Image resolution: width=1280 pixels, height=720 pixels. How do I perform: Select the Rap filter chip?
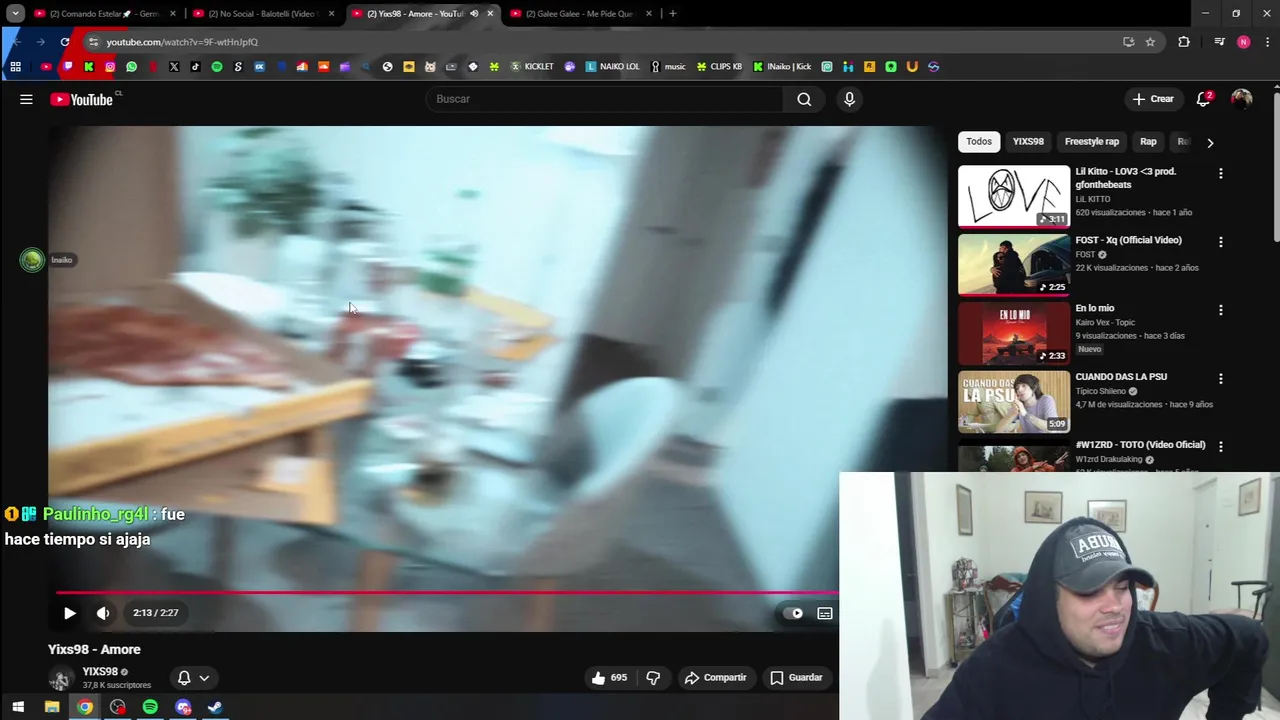[x=1148, y=142]
